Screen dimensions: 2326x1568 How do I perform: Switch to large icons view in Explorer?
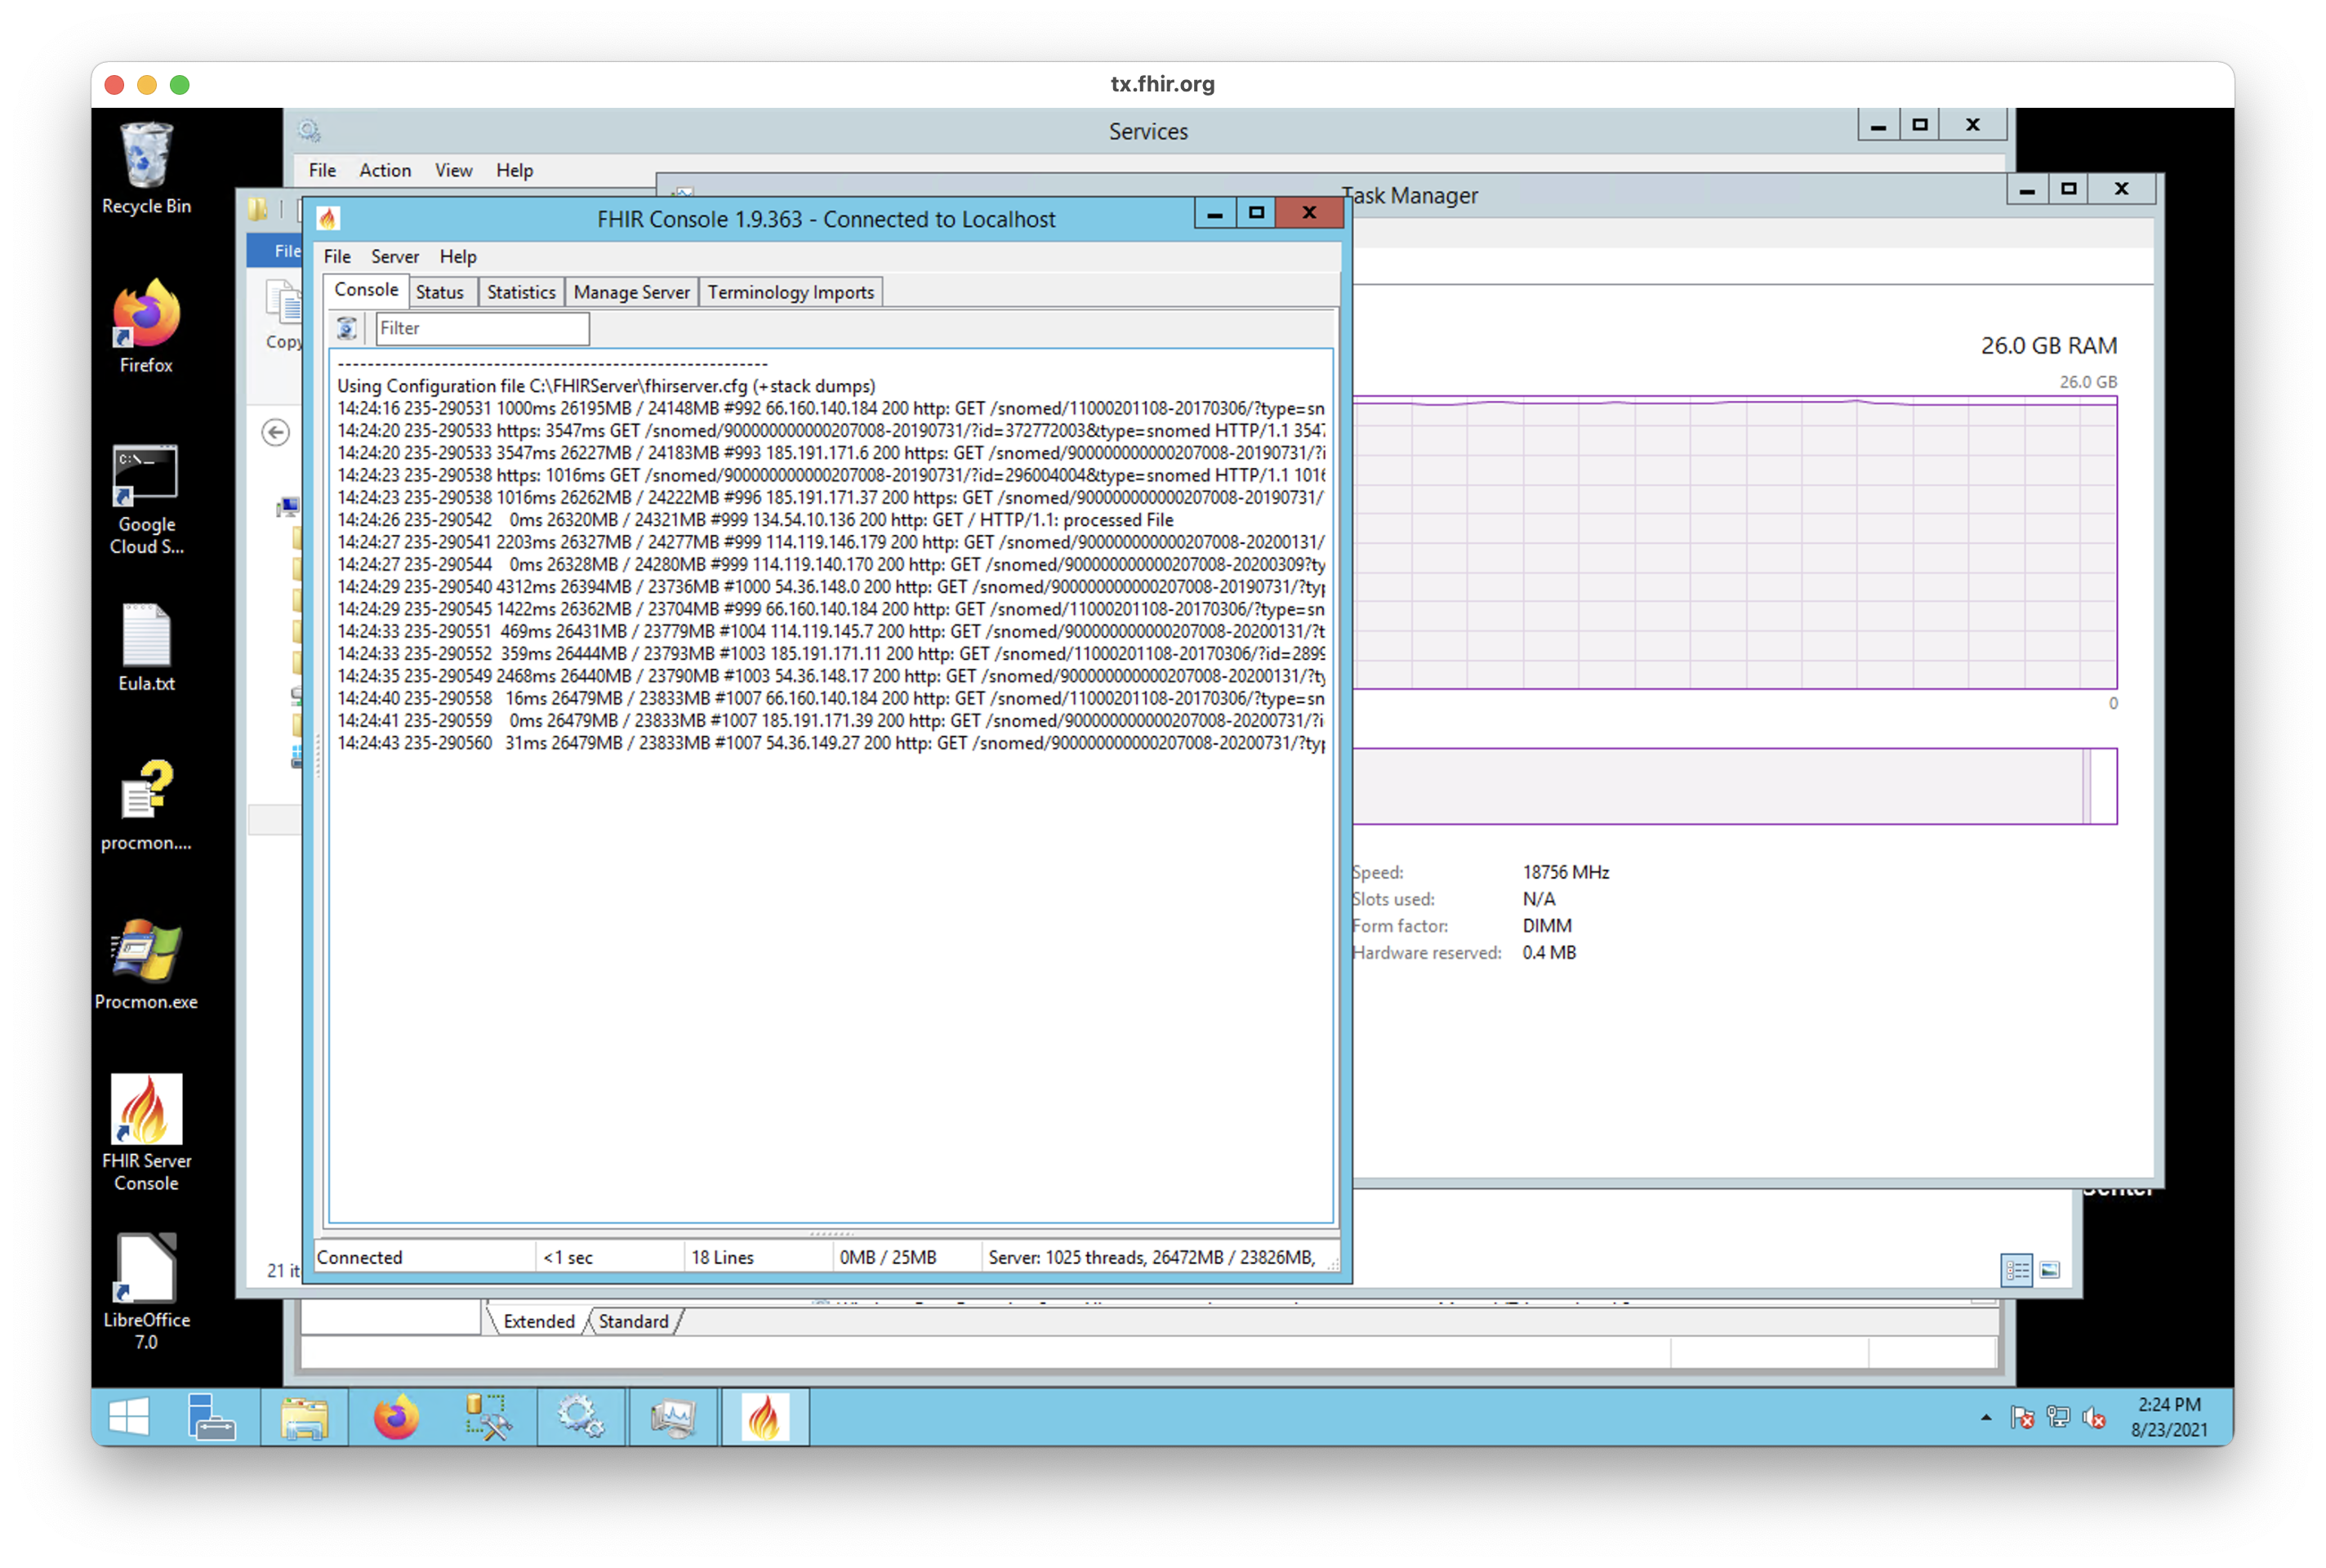(2050, 1270)
